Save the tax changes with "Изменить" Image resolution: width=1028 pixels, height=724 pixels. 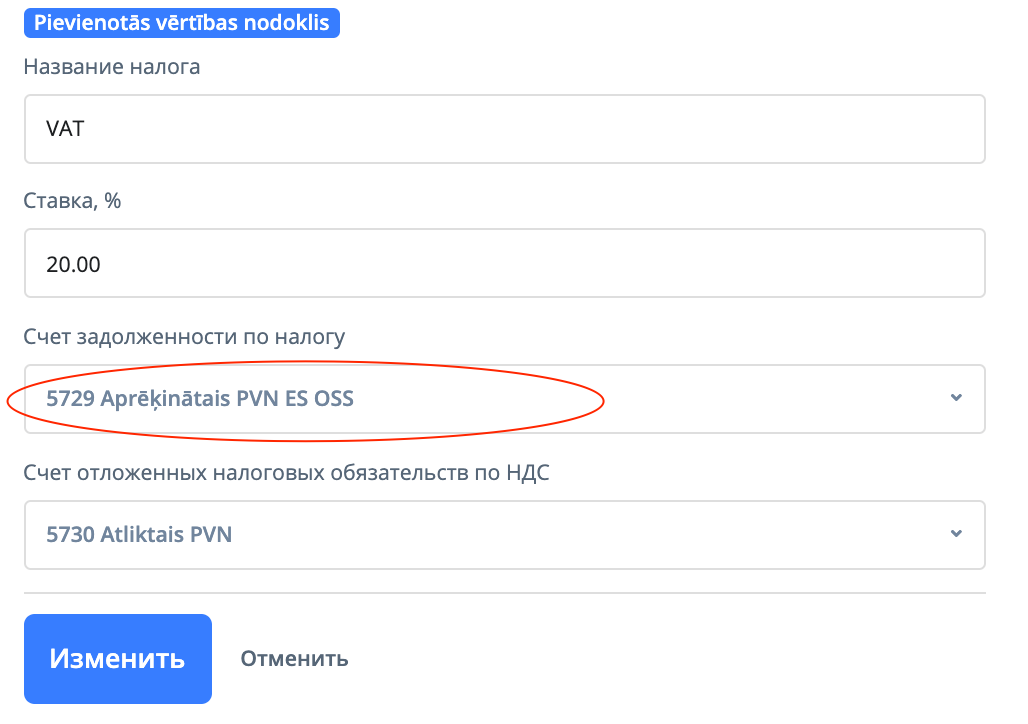pyautogui.click(x=118, y=659)
